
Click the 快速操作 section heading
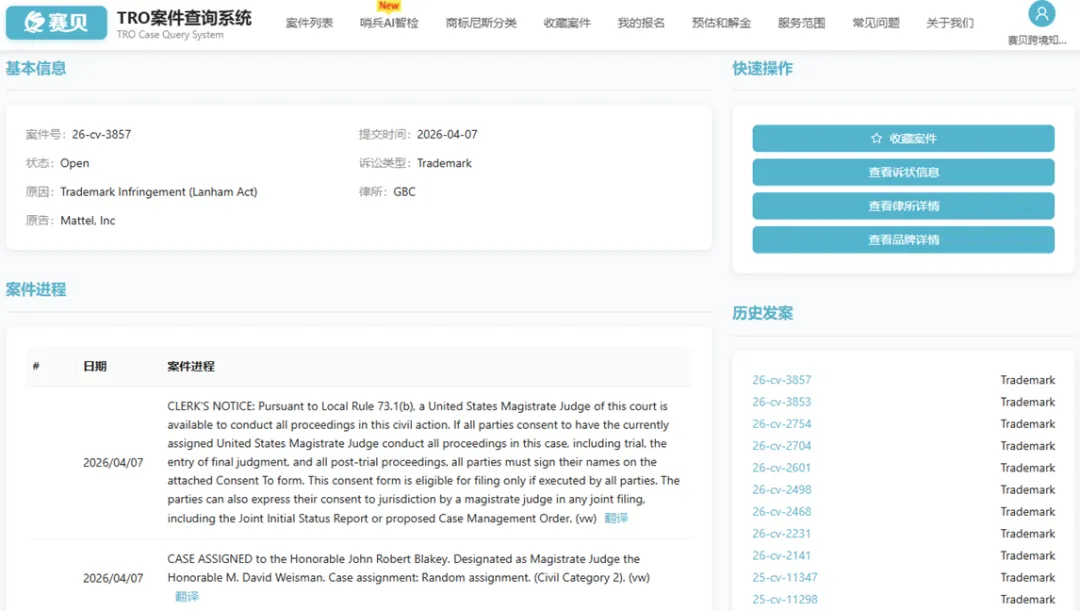tap(762, 68)
